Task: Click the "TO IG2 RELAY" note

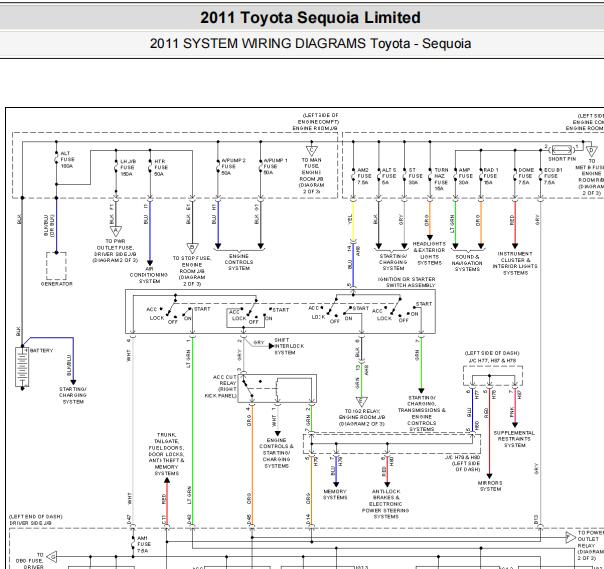Action: [x=361, y=418]
